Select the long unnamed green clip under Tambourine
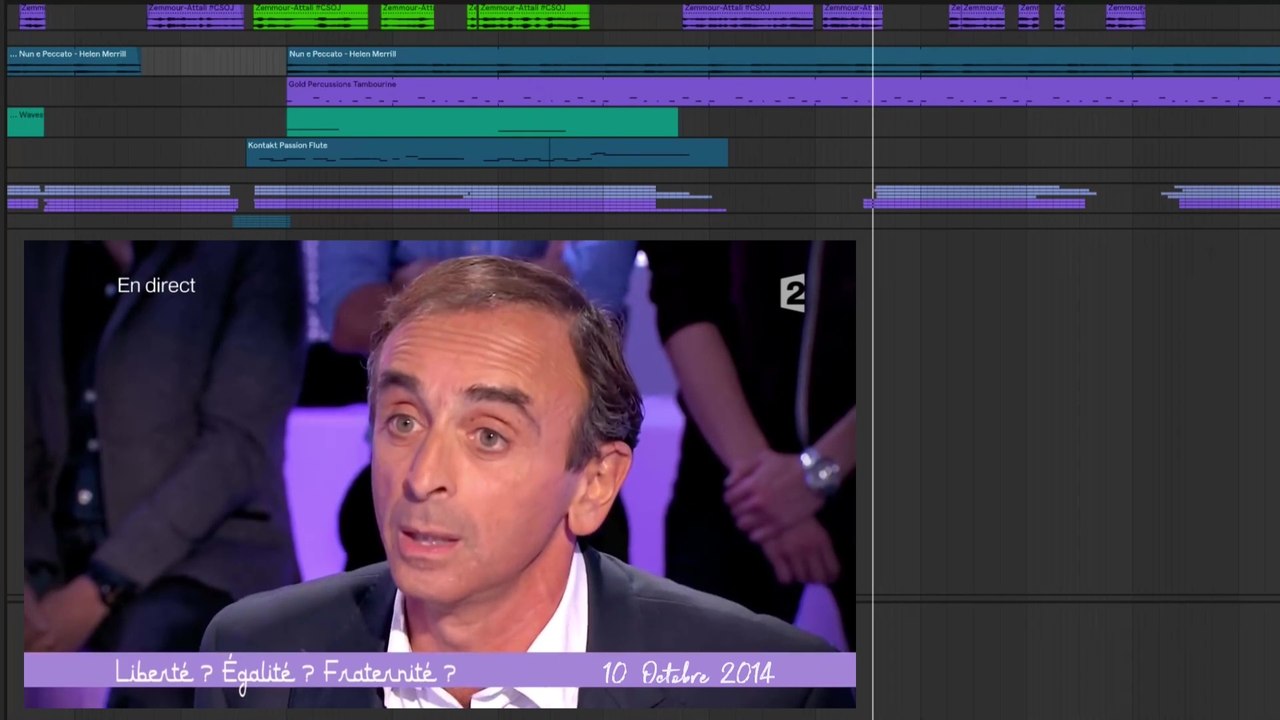 pos(482,122)
